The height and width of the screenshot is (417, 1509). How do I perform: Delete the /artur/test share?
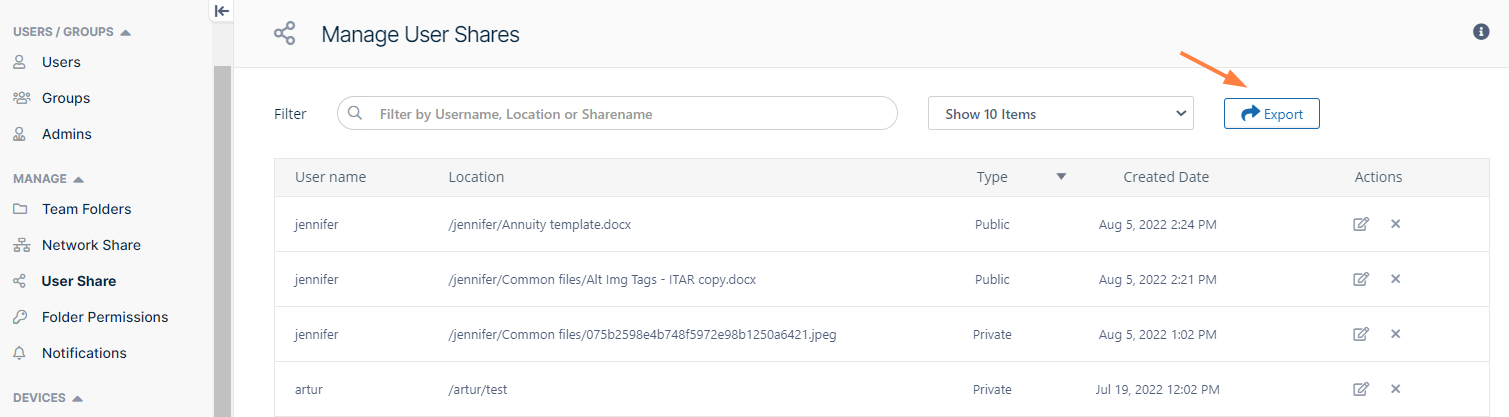tap(1395, 389)
